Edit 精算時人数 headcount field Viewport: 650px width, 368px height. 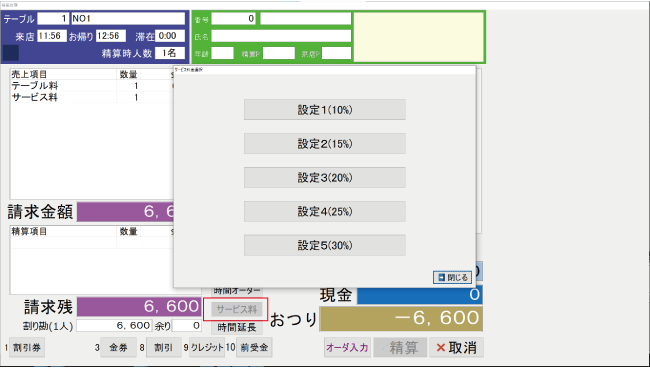click(x=170, y=53)
